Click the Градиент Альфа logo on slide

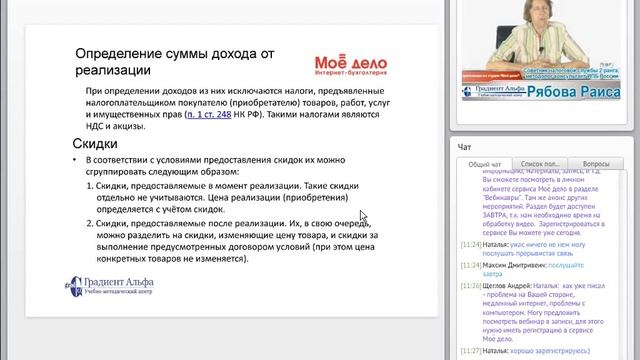(x=109, y=286)
